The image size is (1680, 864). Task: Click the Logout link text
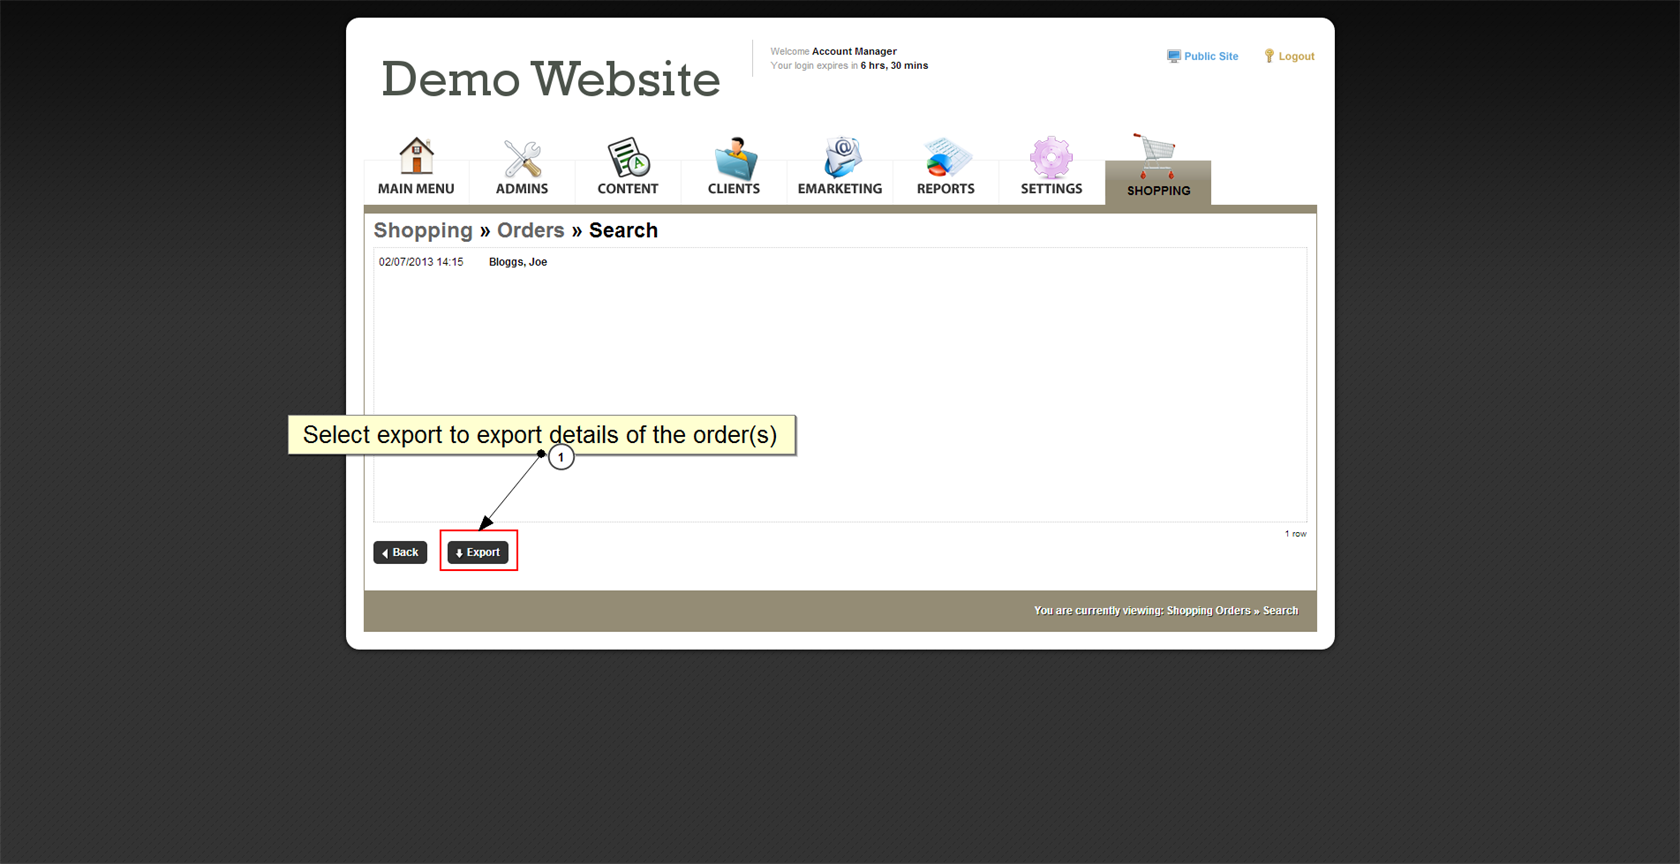click(x=1296, y=57)
